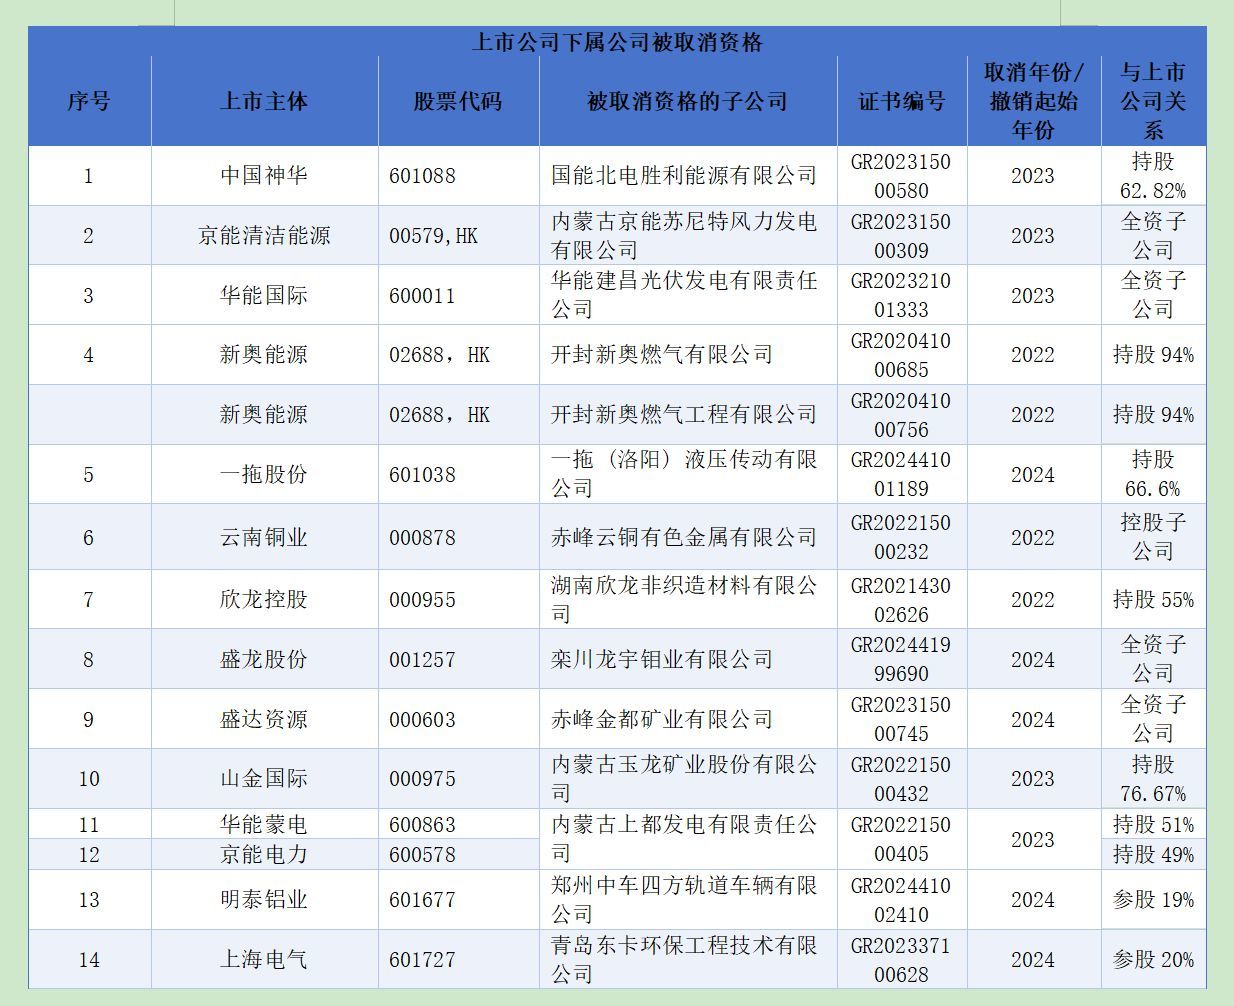The width and height of the screenshot is (1234, 1006).
Task: Select stock code 600863
Action: [x=458, y=824]
